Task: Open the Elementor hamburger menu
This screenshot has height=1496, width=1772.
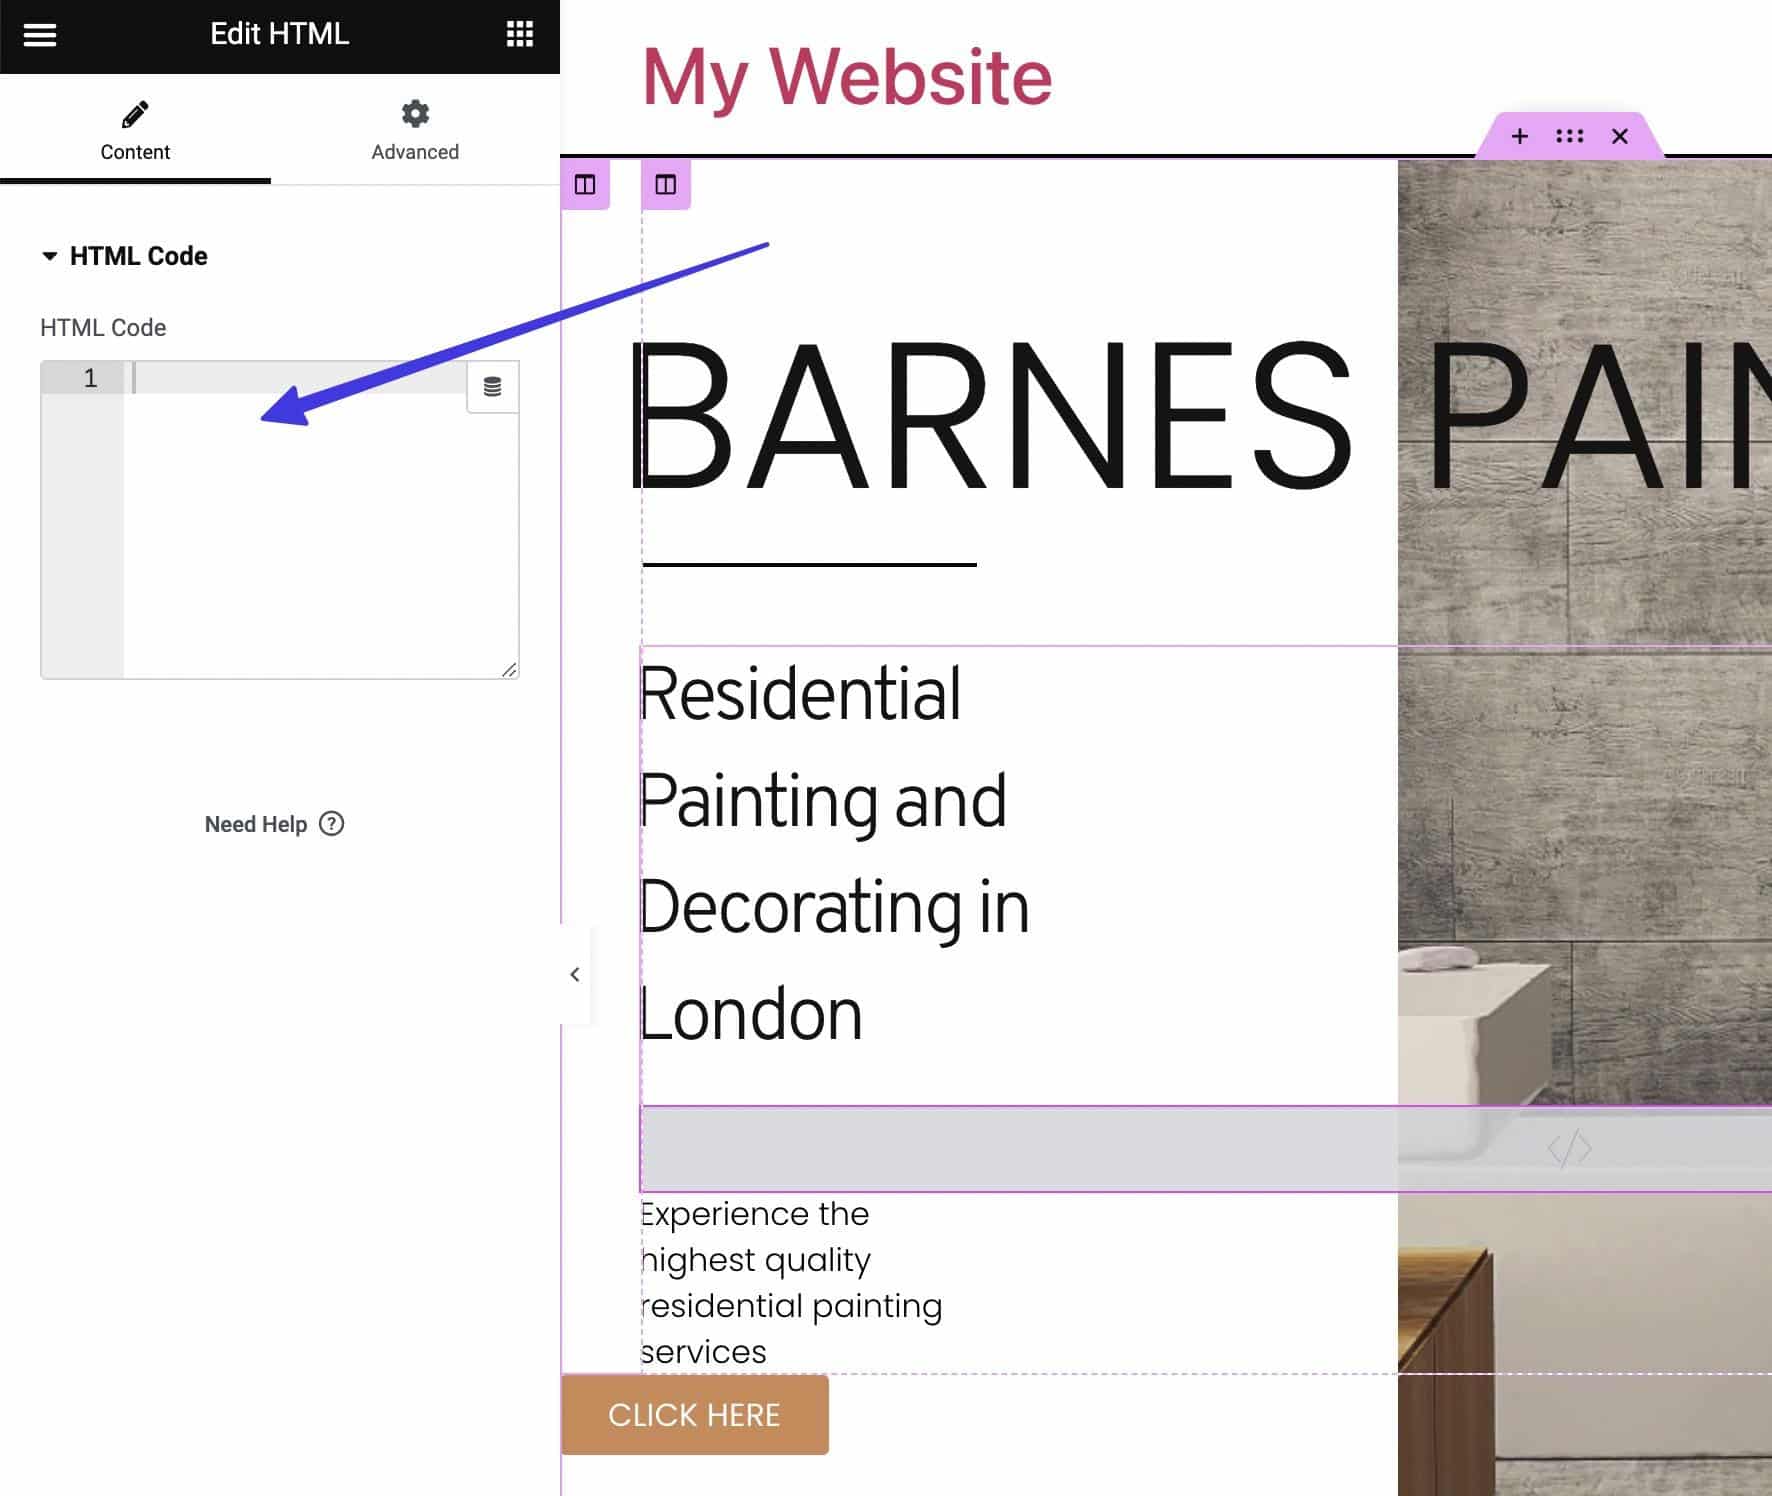Action: (40, 35)
